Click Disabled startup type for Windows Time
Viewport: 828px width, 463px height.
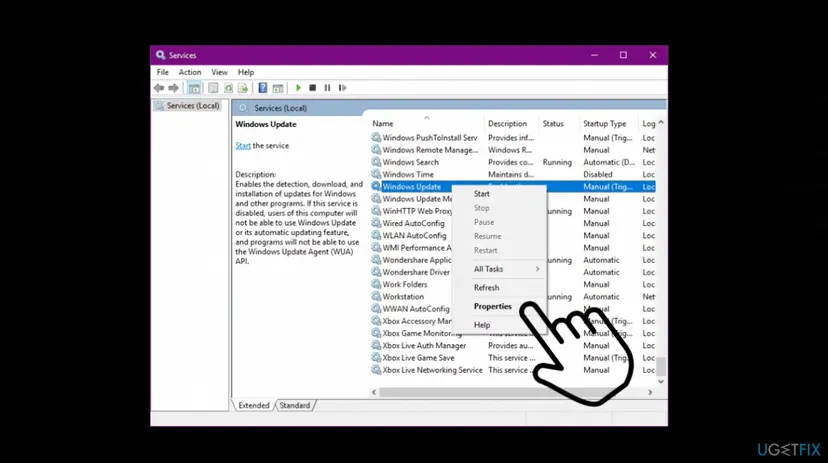click(x=598, y=174)
